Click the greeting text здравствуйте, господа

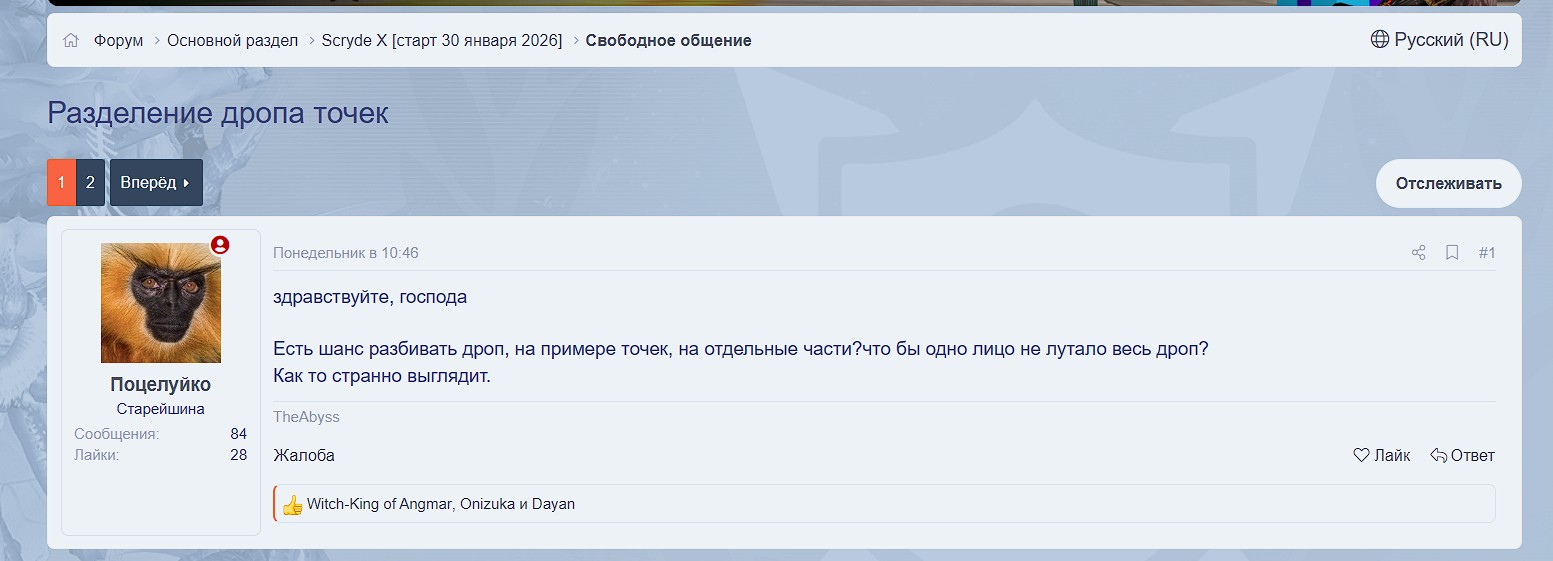pos(370,297)
